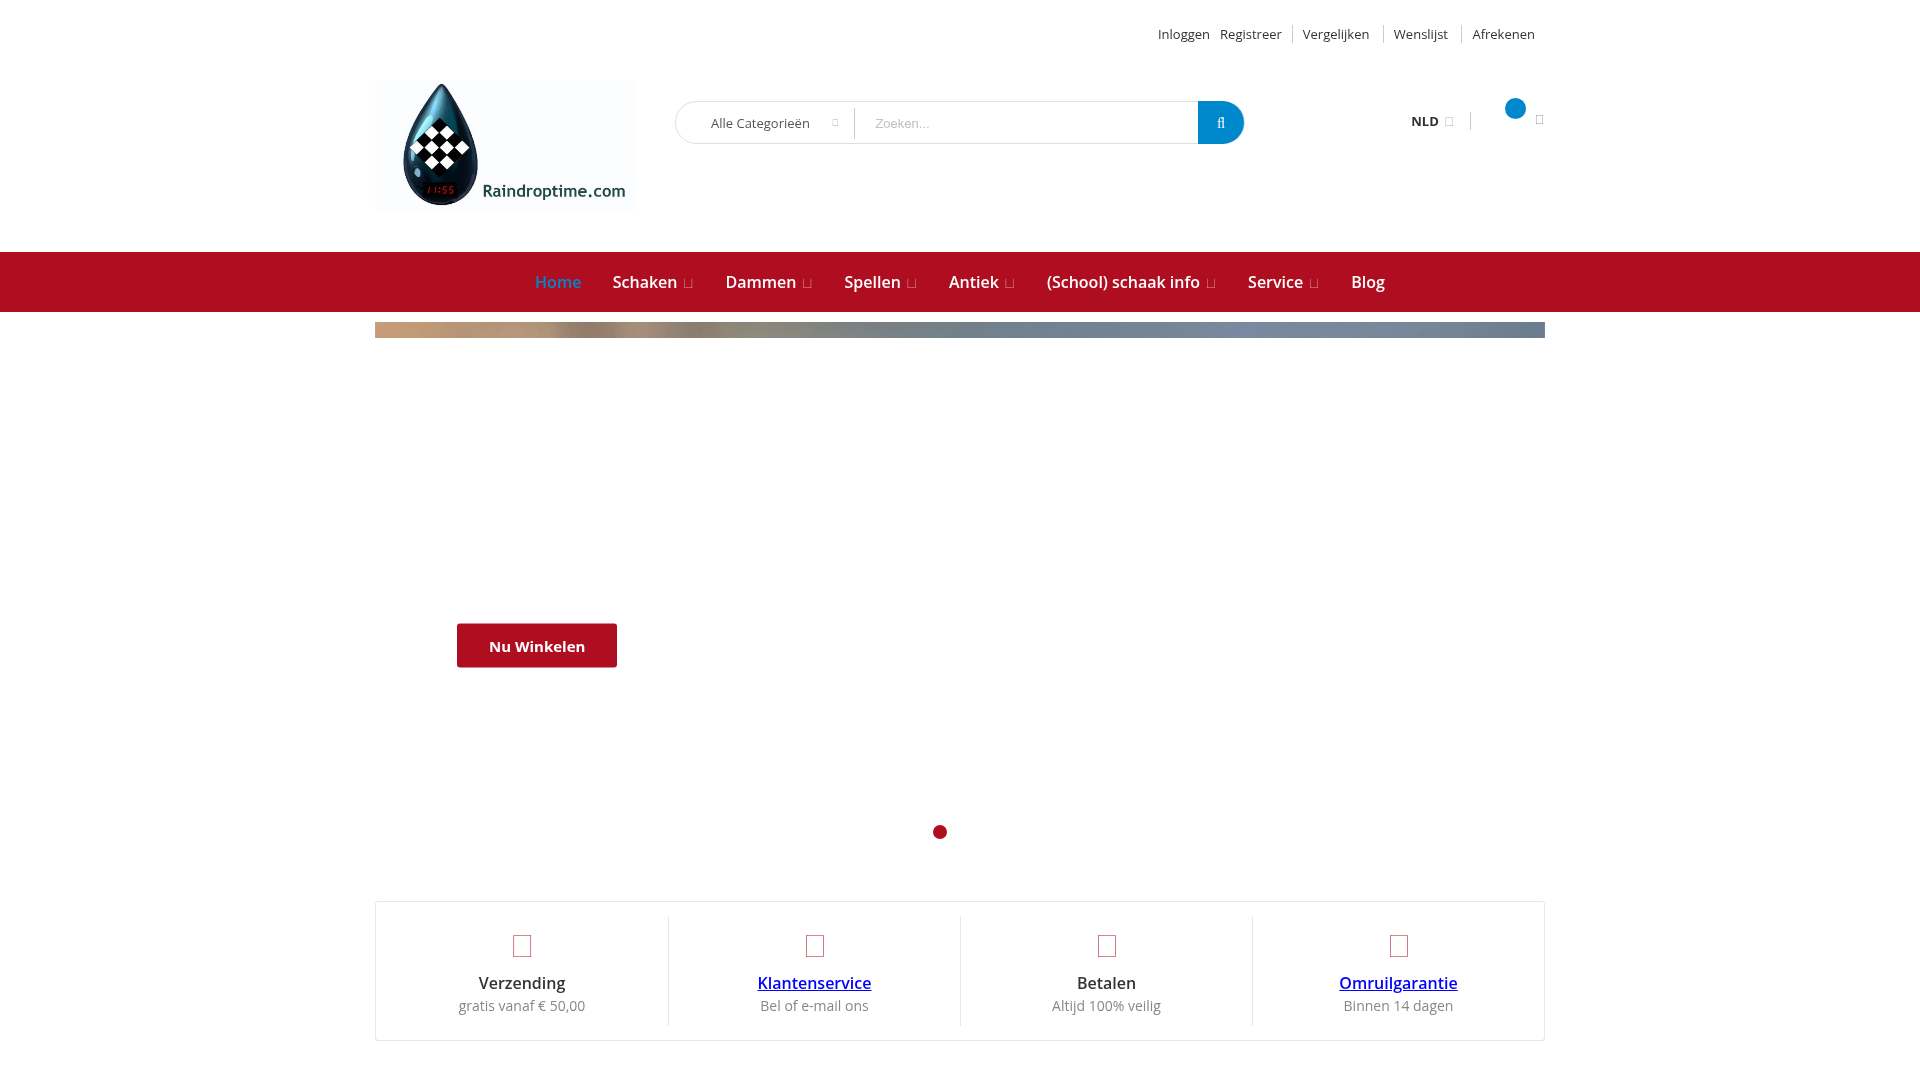Open the Alle Categorieën dropdown

765,123
